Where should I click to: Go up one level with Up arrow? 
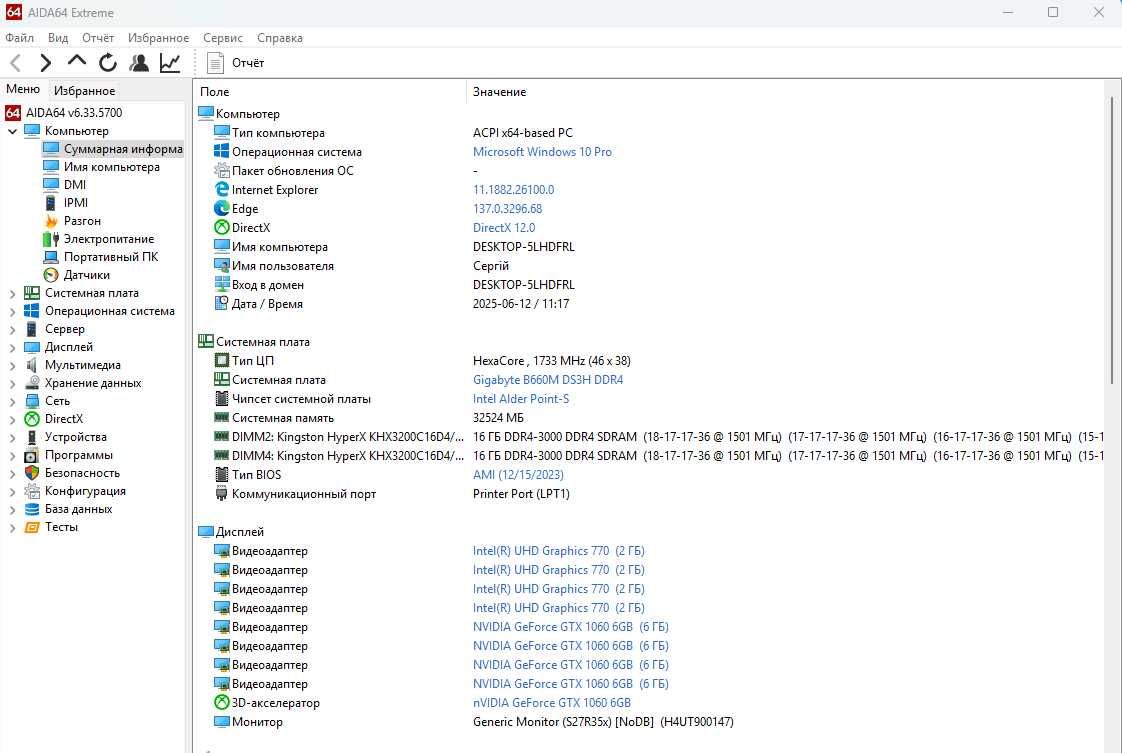pyautogui.click(x=77, y=62)
